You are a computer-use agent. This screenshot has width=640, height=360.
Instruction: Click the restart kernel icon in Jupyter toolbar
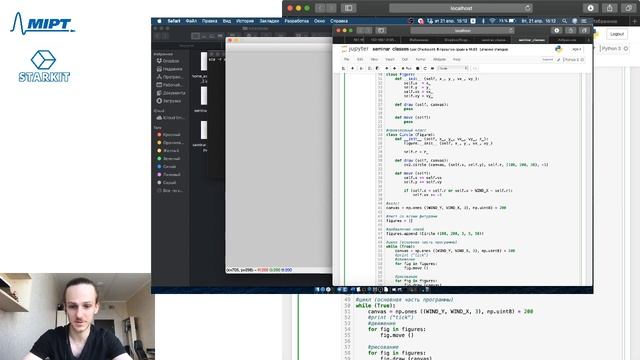pyautogui.click(x=425, y=68)
